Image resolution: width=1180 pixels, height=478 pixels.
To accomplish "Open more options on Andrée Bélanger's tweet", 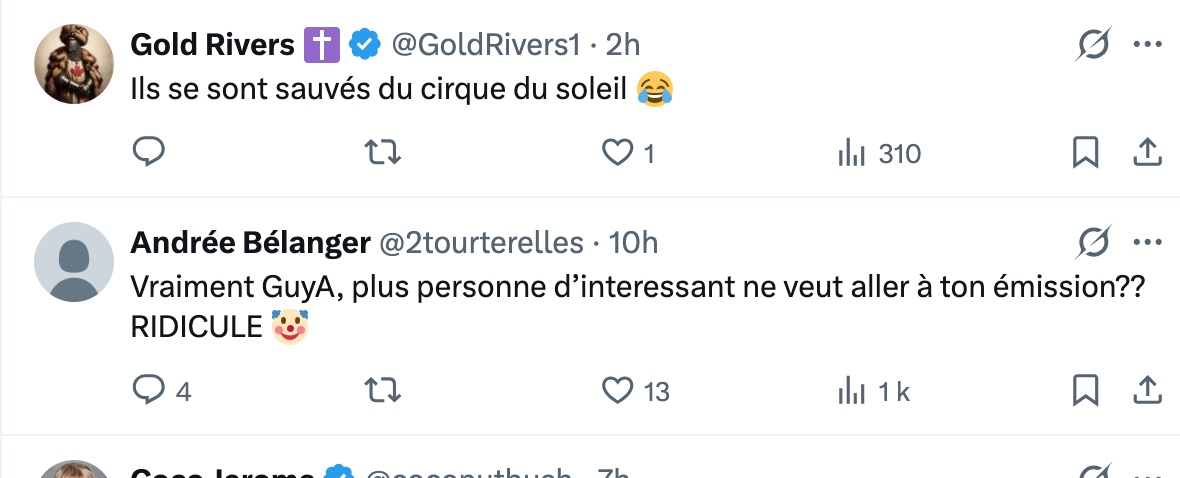I will click(x=1146, y=242).
